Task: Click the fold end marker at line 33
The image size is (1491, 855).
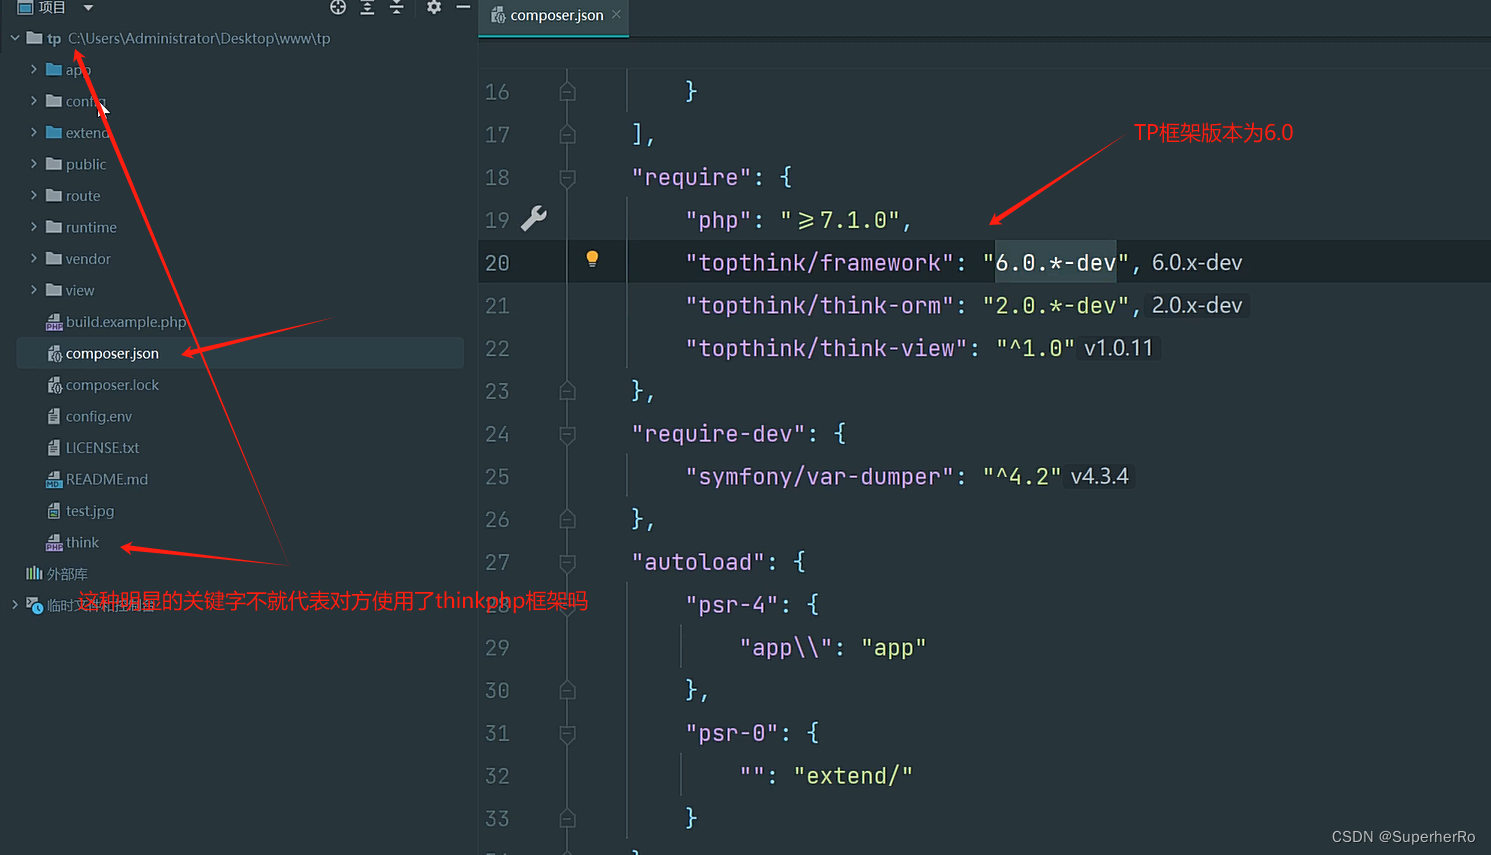Action: pyautogui.click(x=567, y=818)
